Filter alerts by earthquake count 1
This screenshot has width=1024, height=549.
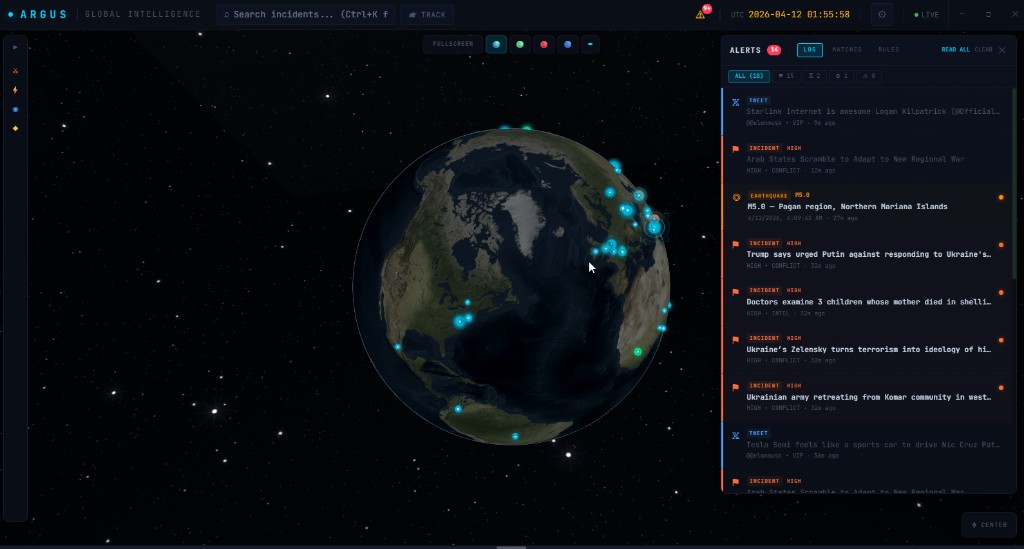coord(842,76)
